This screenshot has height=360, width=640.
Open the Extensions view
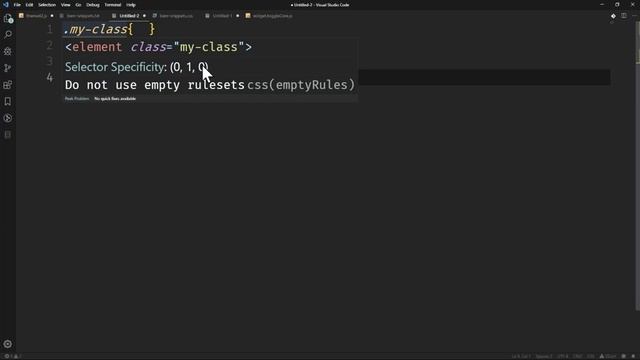pos(8,85)
